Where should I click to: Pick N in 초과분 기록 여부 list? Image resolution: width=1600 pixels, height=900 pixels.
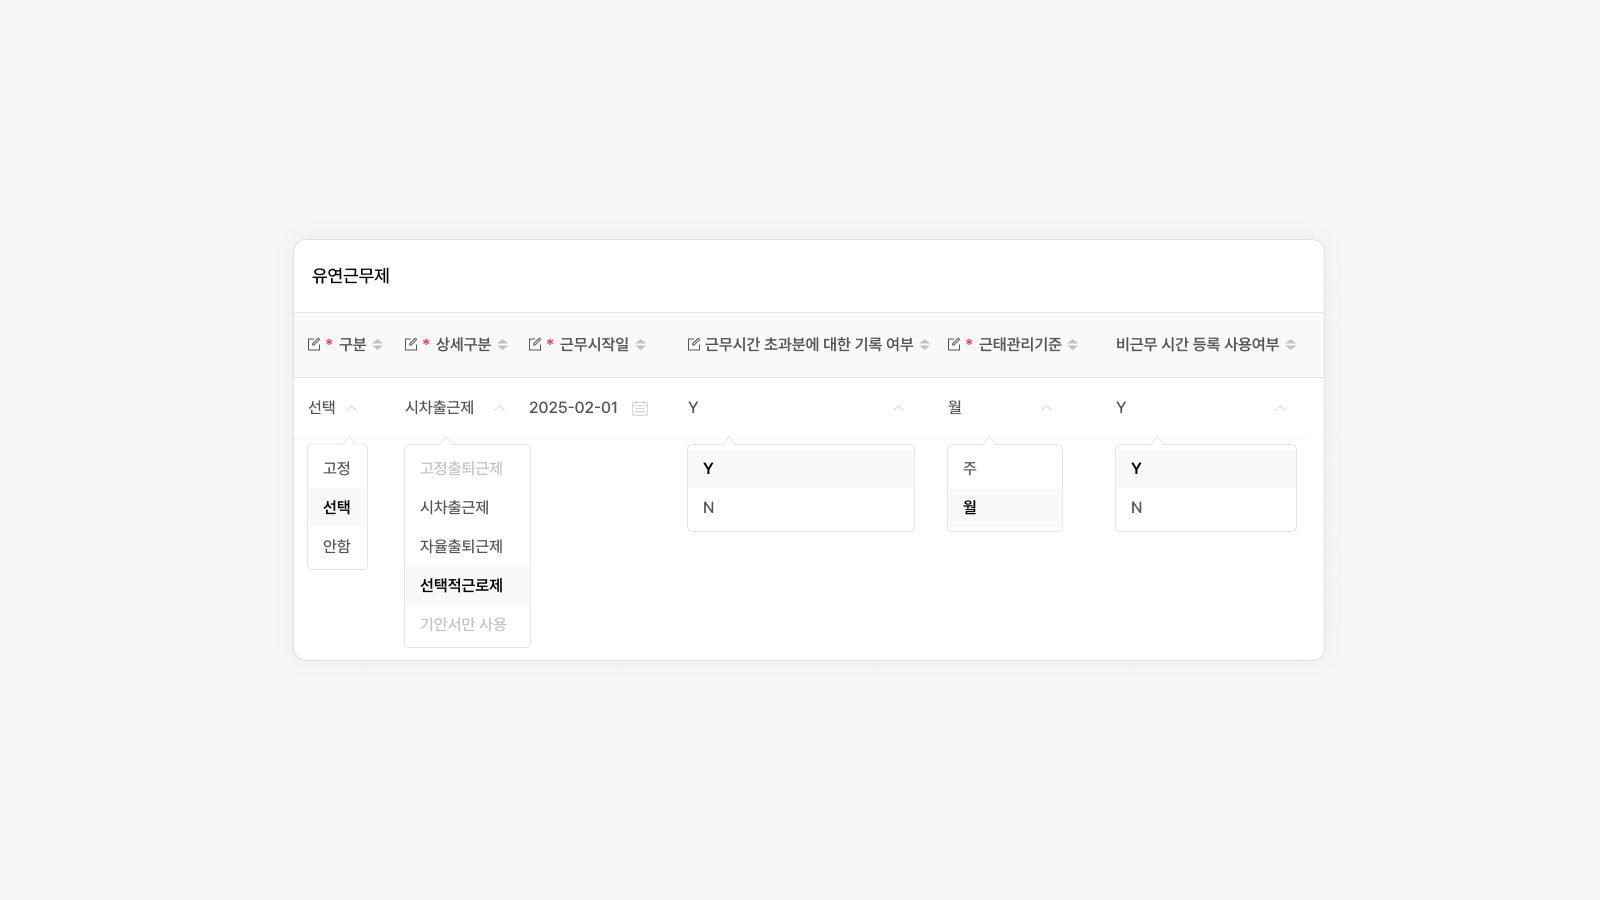coord(801,507)
